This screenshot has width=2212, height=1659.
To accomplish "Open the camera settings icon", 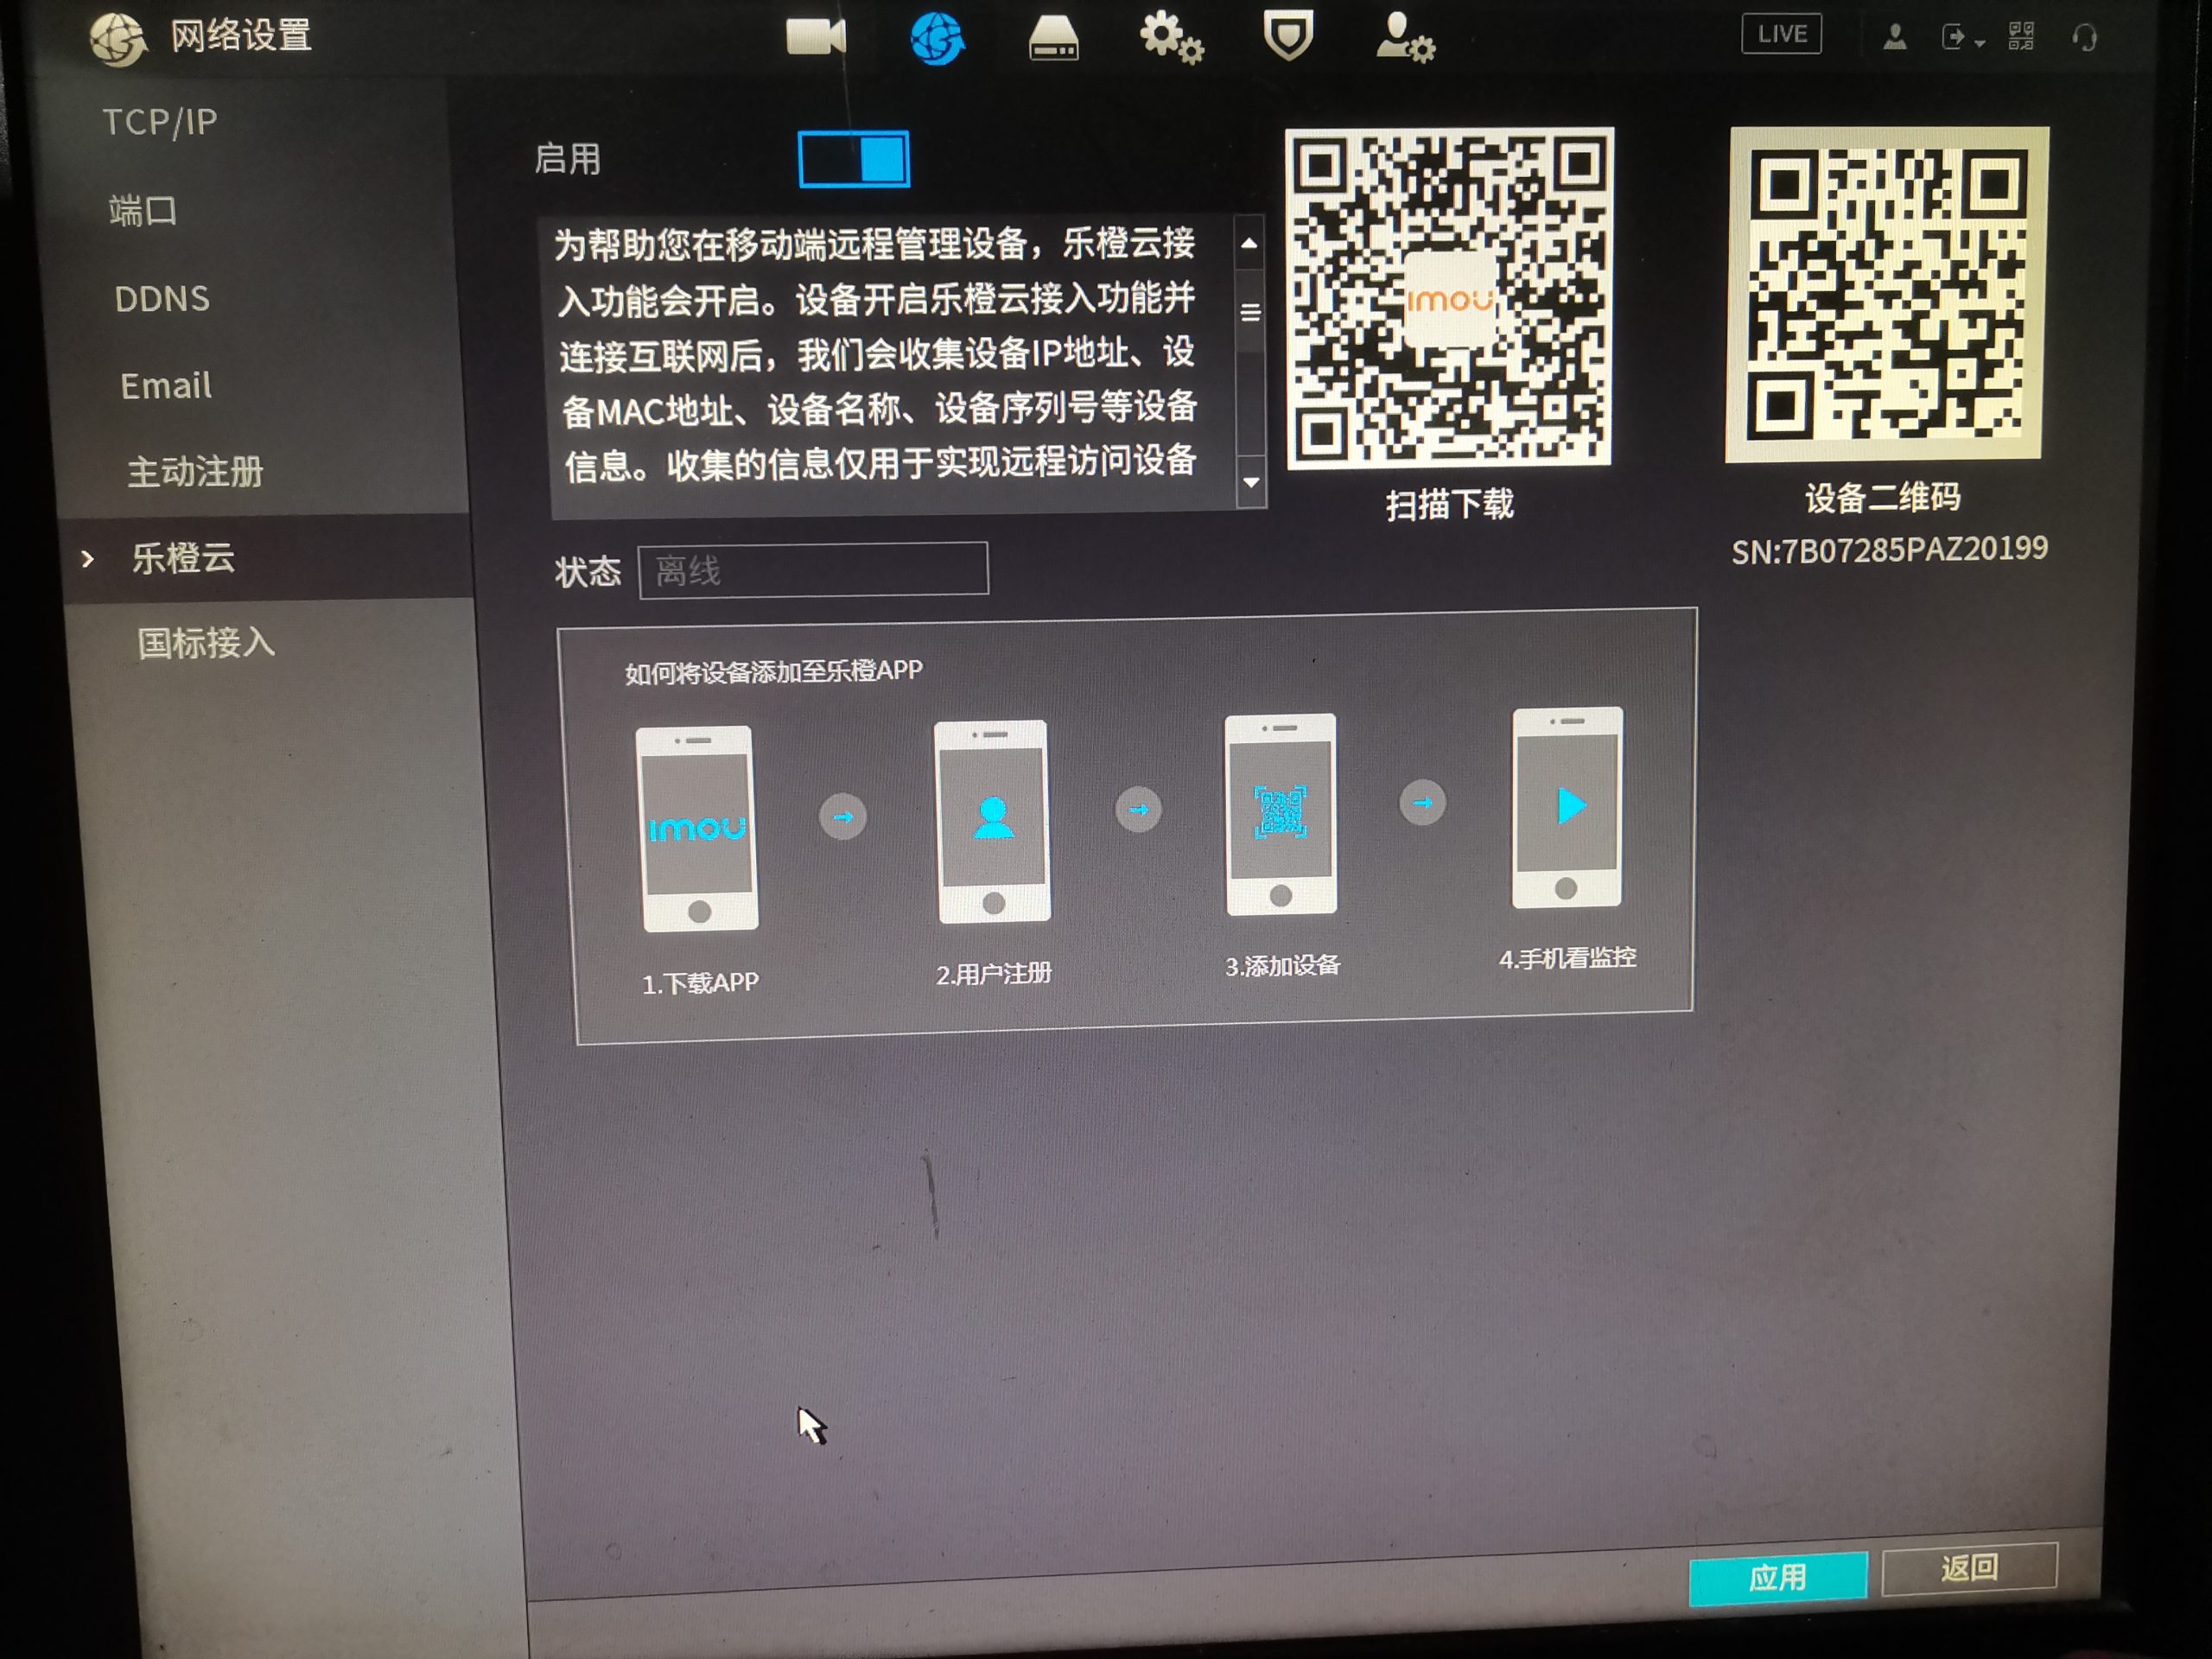I will 815,38.
